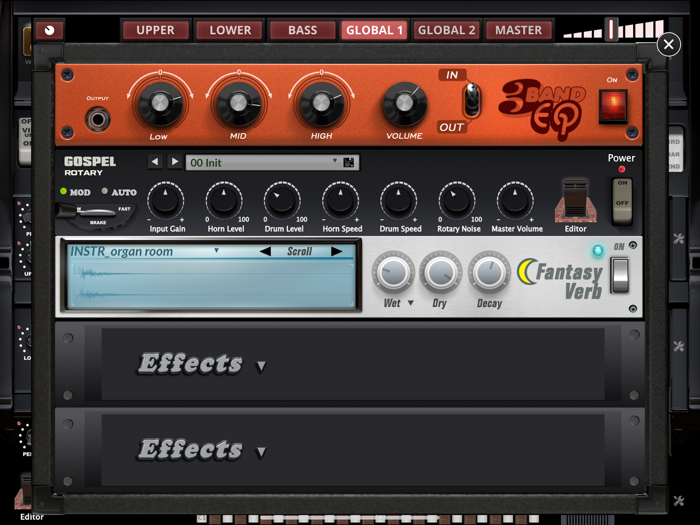The width and height of the screenshot is (700, 525).
Task: Click the Horn Level knob
Action: [x=224, y=201]
